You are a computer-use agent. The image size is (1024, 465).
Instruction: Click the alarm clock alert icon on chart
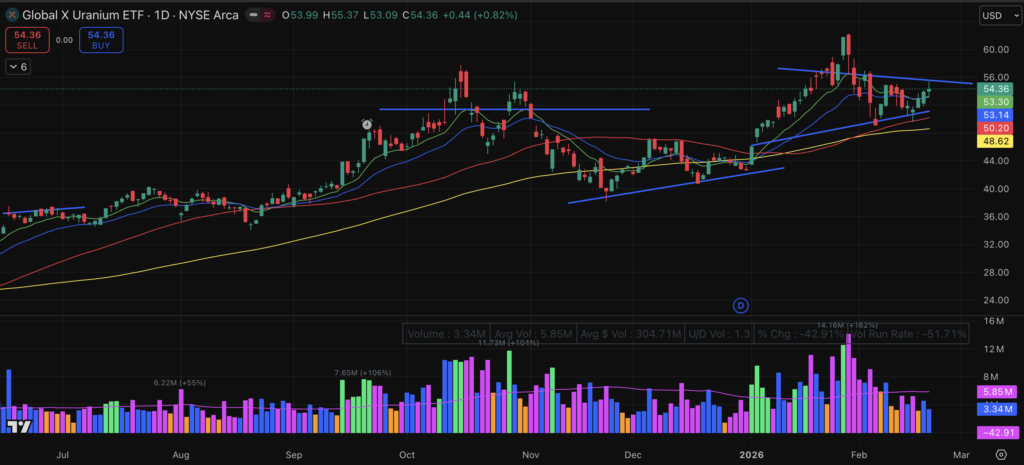click(x=367, y=124)
